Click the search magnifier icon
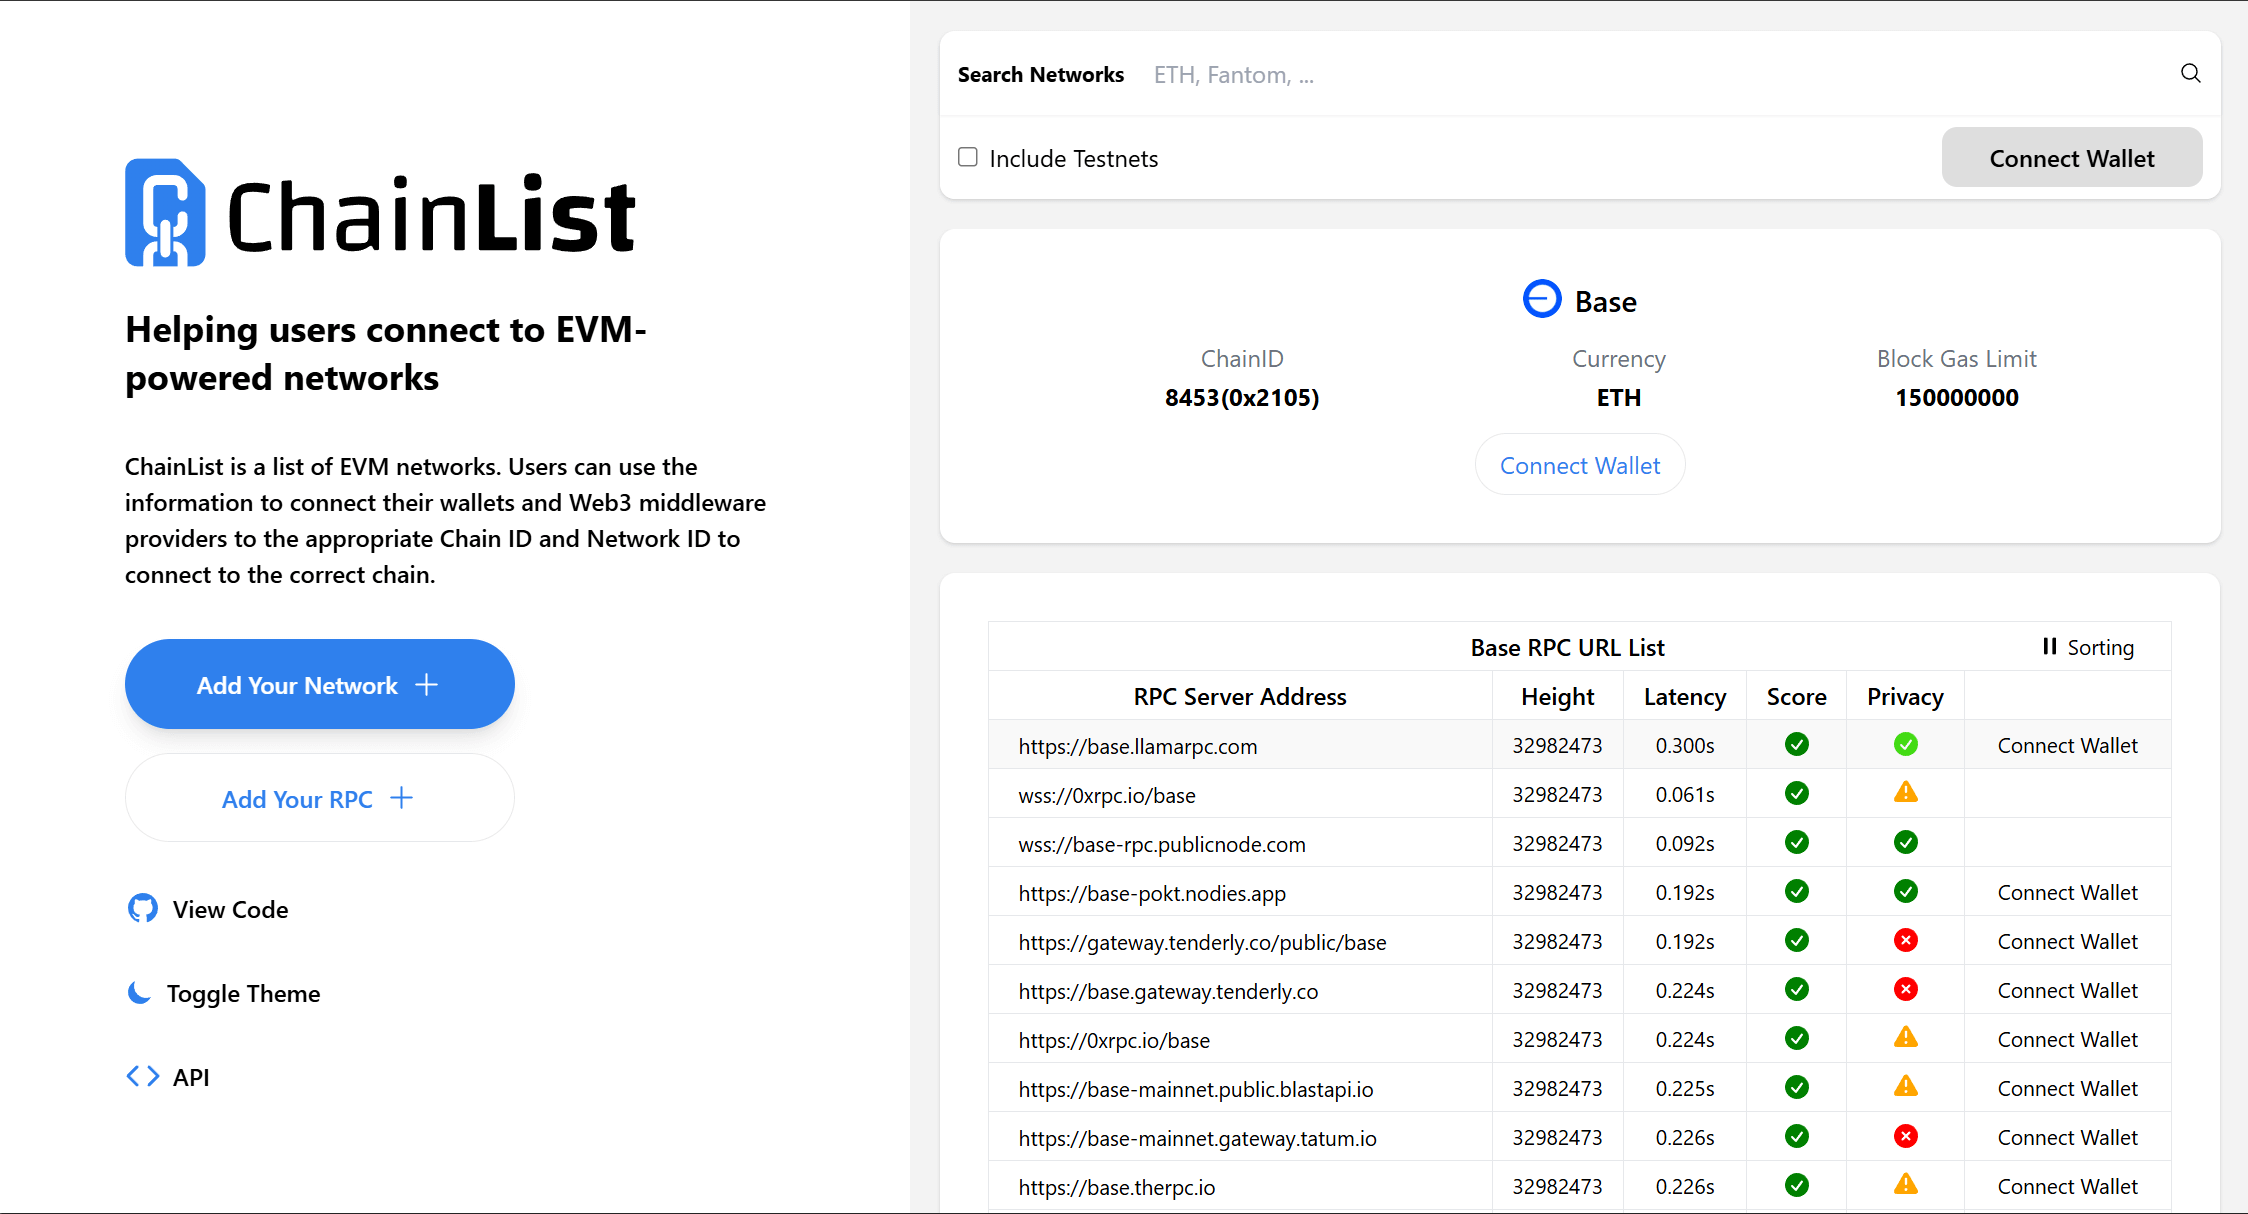This screenshot has height=1214, width=2248. click(x=2190, y=73)
